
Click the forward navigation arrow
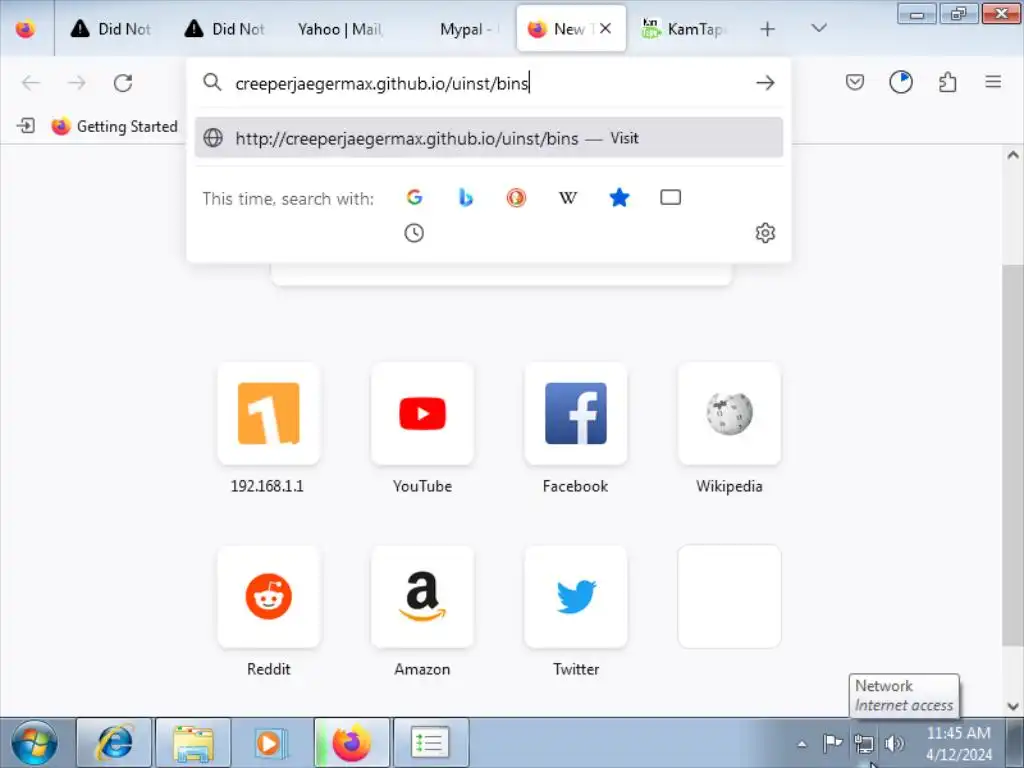(x=77, y=82)
